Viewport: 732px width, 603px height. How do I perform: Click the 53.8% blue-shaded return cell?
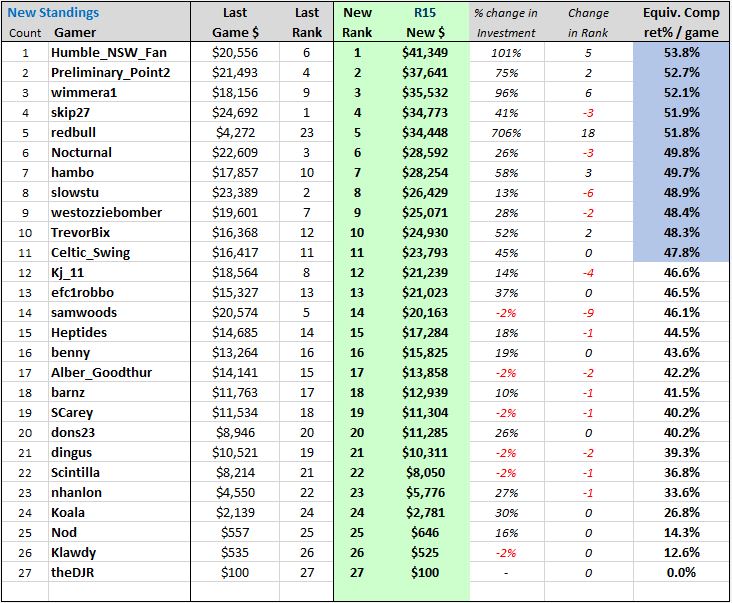681,53
